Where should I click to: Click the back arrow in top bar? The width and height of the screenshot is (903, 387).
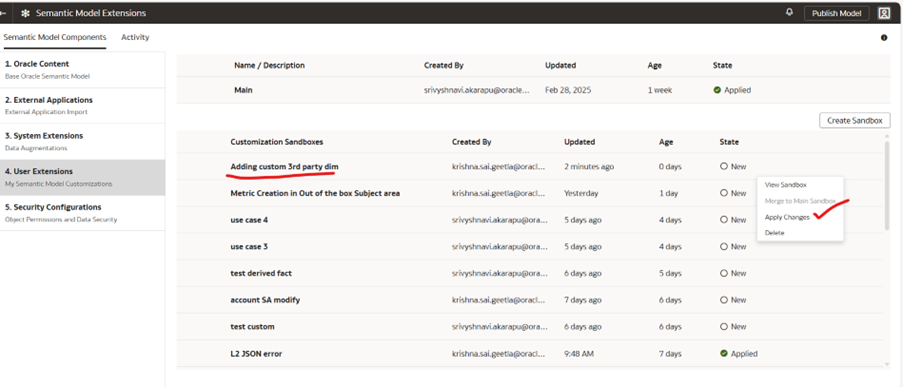pos(3,13)
